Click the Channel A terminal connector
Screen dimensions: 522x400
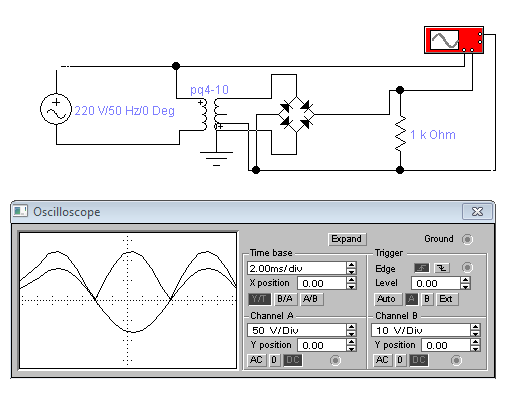pyautogui.click(x=335, y=360)
